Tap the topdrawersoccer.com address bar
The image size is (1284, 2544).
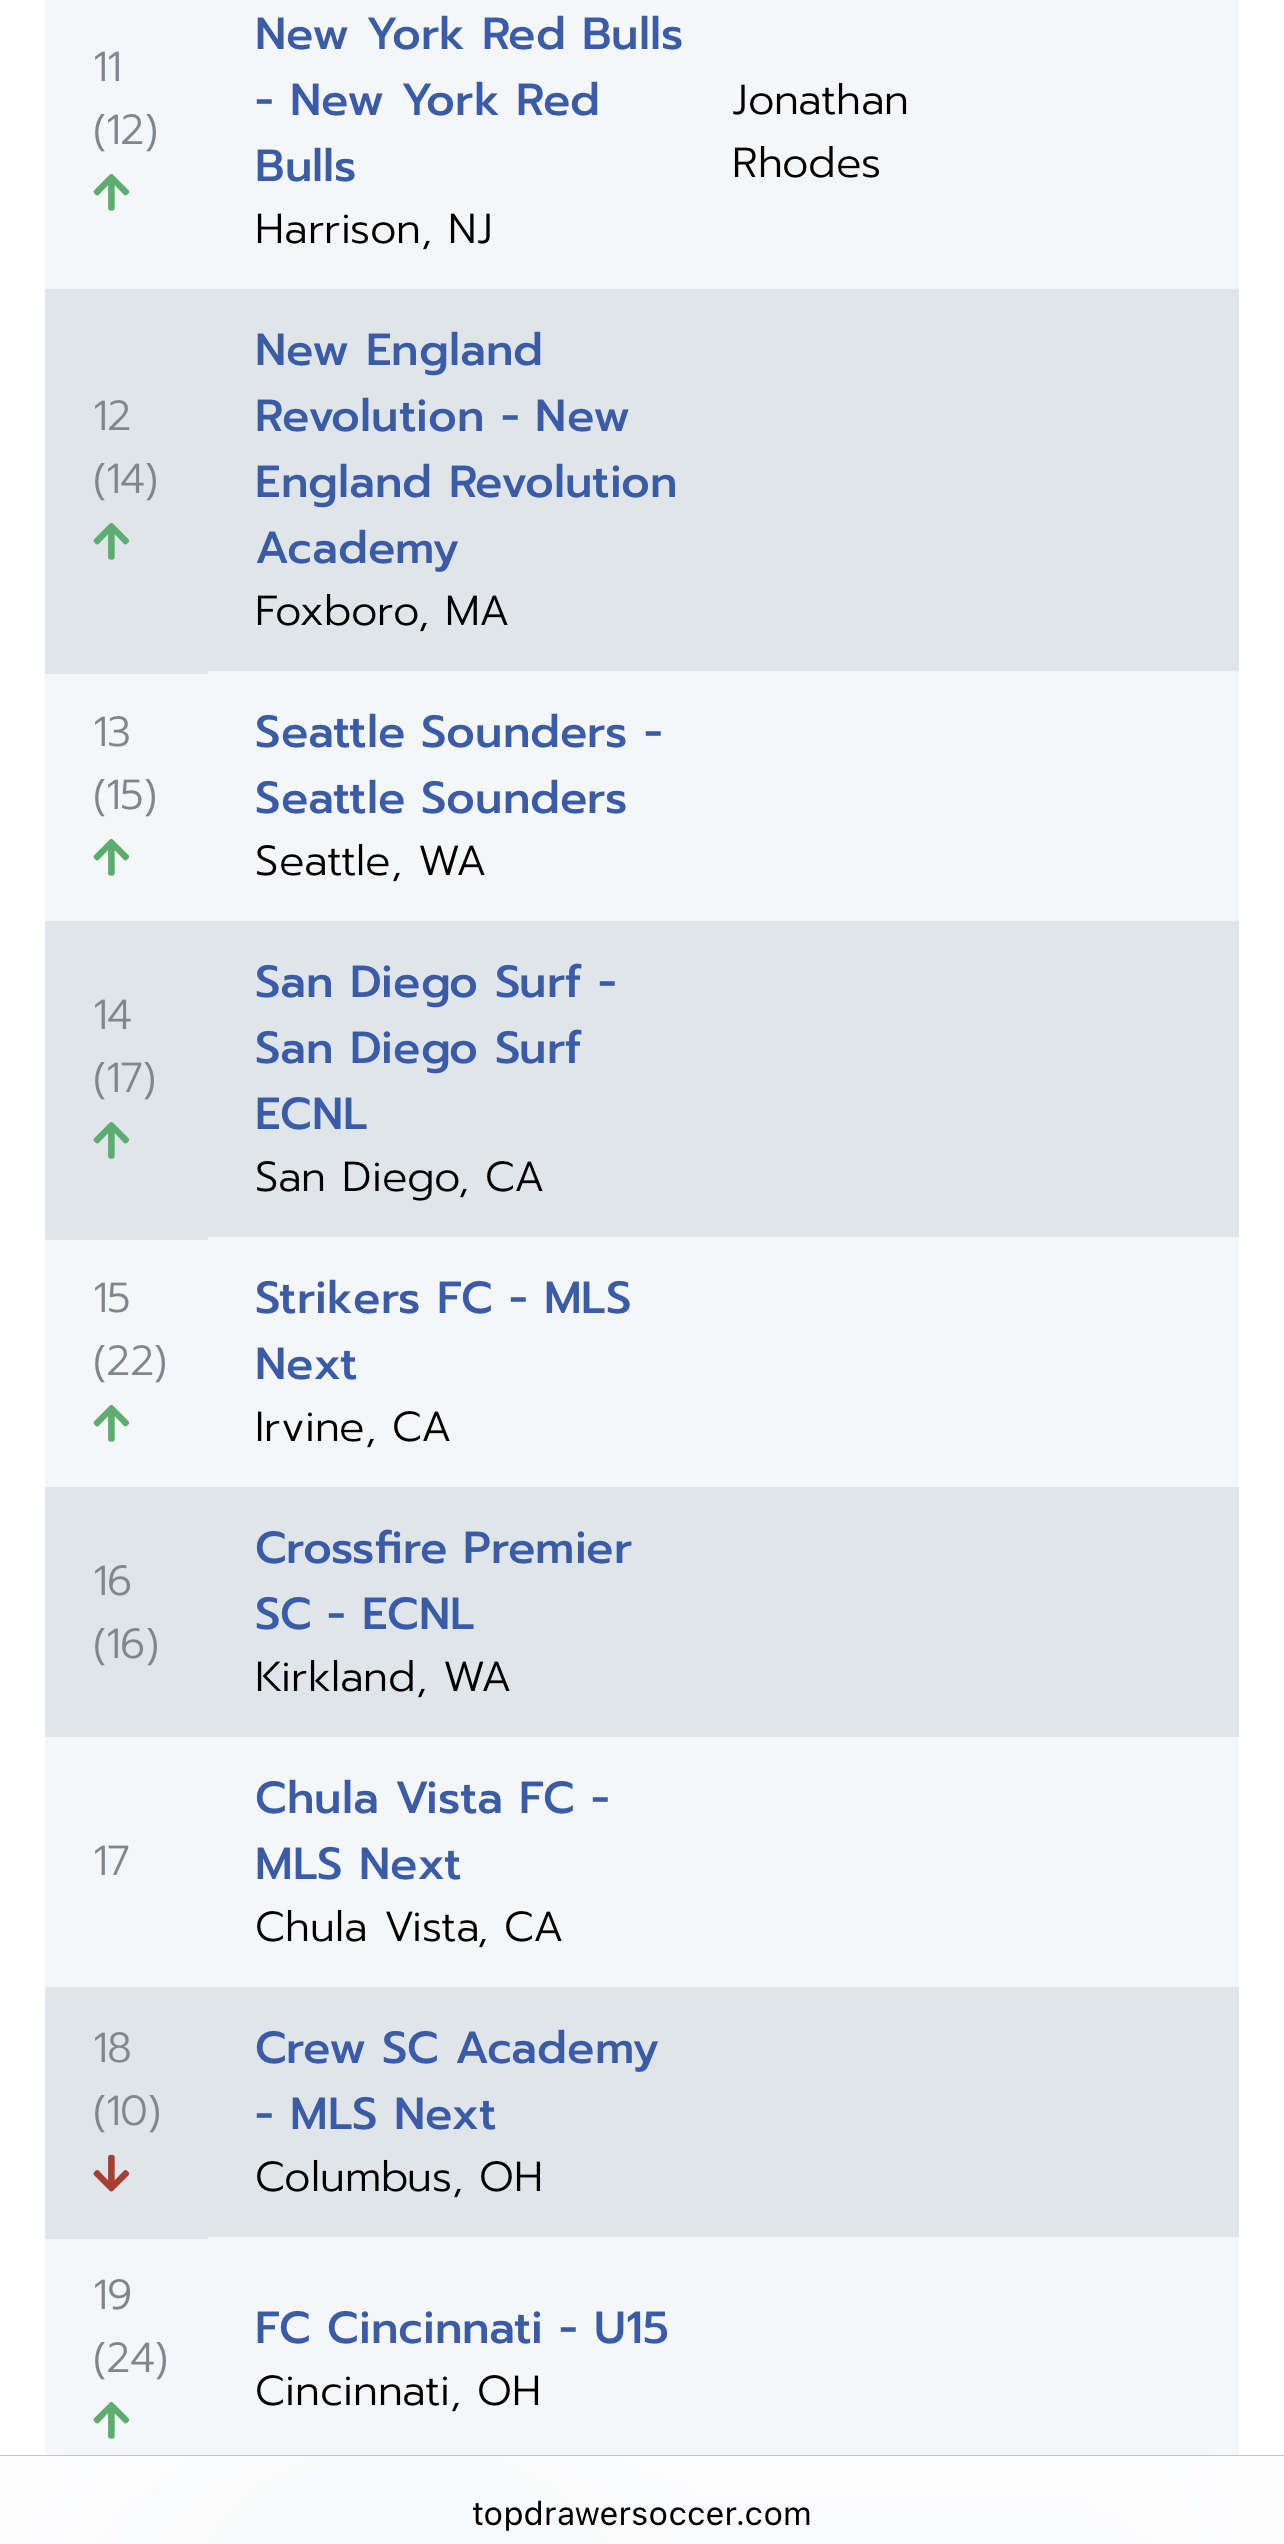[641, 2513]
